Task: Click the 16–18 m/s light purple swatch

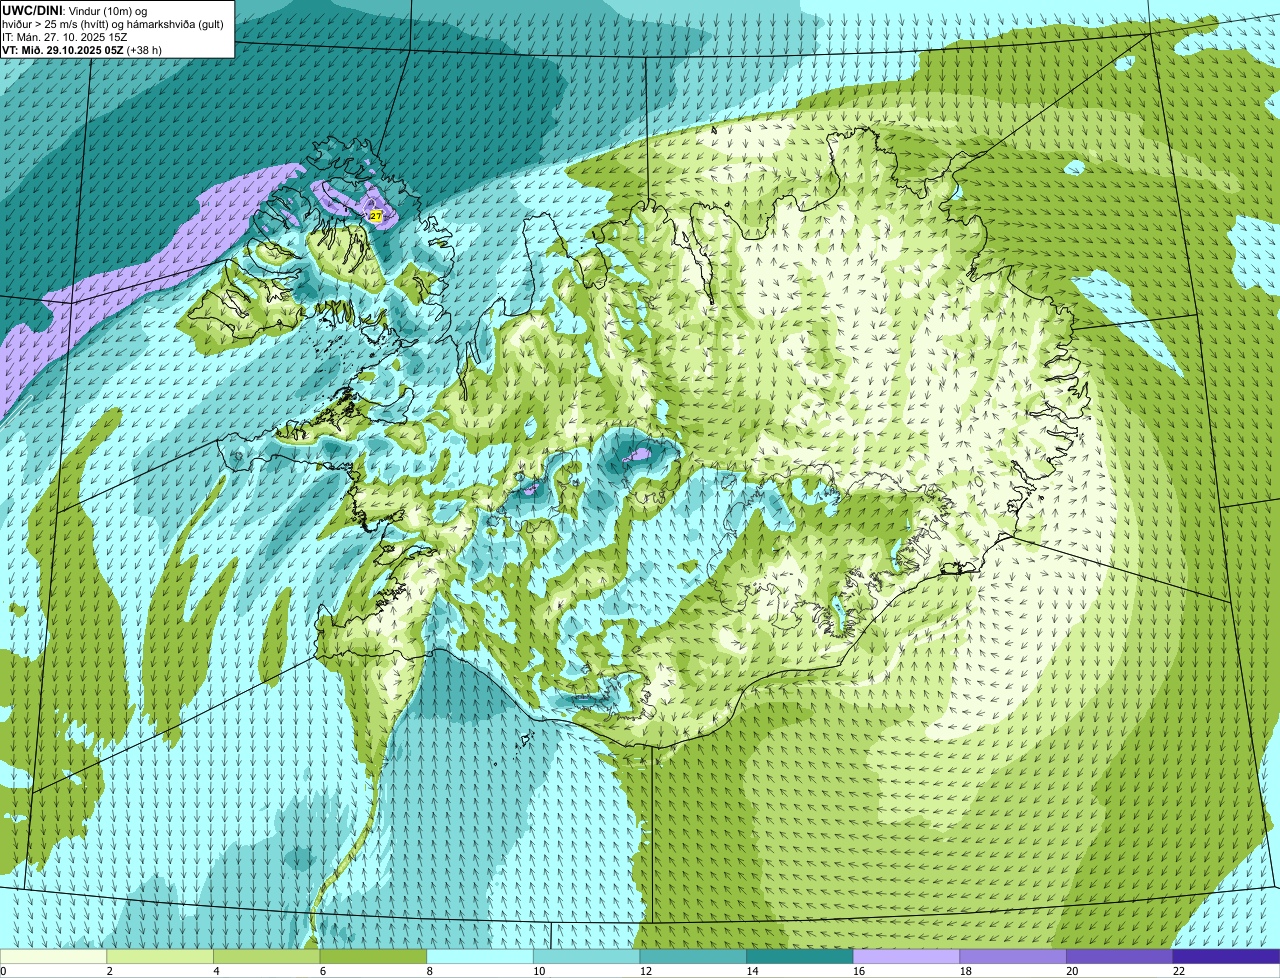Action: [x=907, y=956]
